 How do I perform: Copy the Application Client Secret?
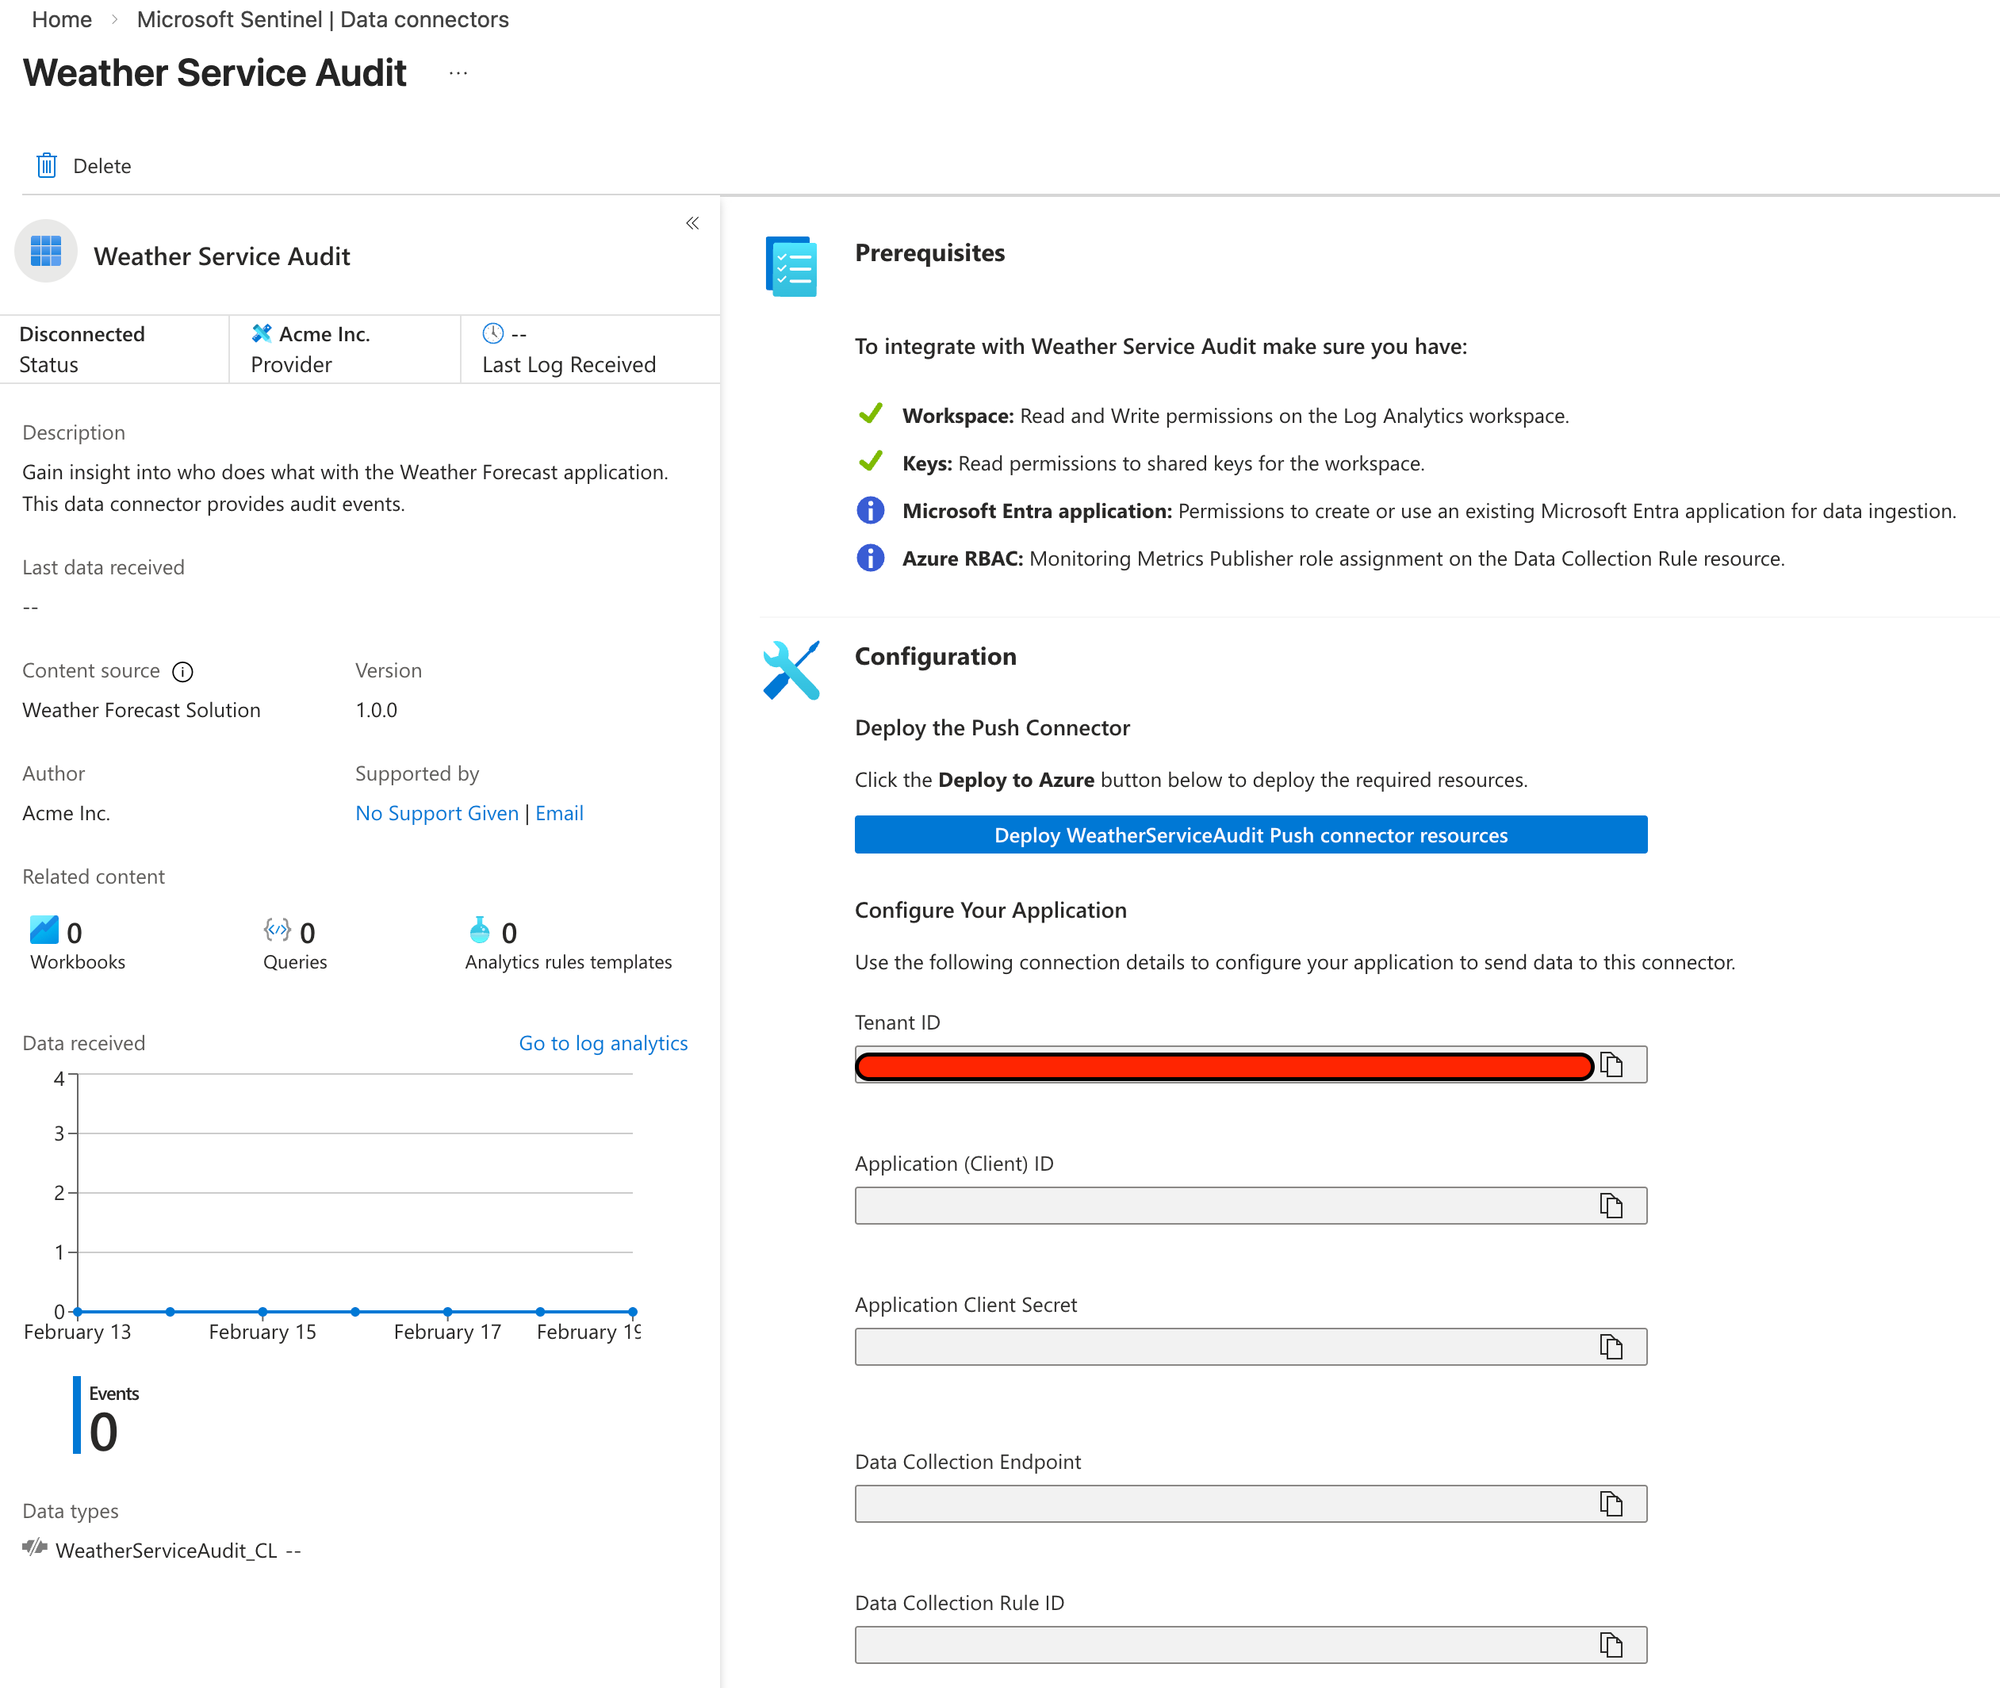click(1611, 1347)
